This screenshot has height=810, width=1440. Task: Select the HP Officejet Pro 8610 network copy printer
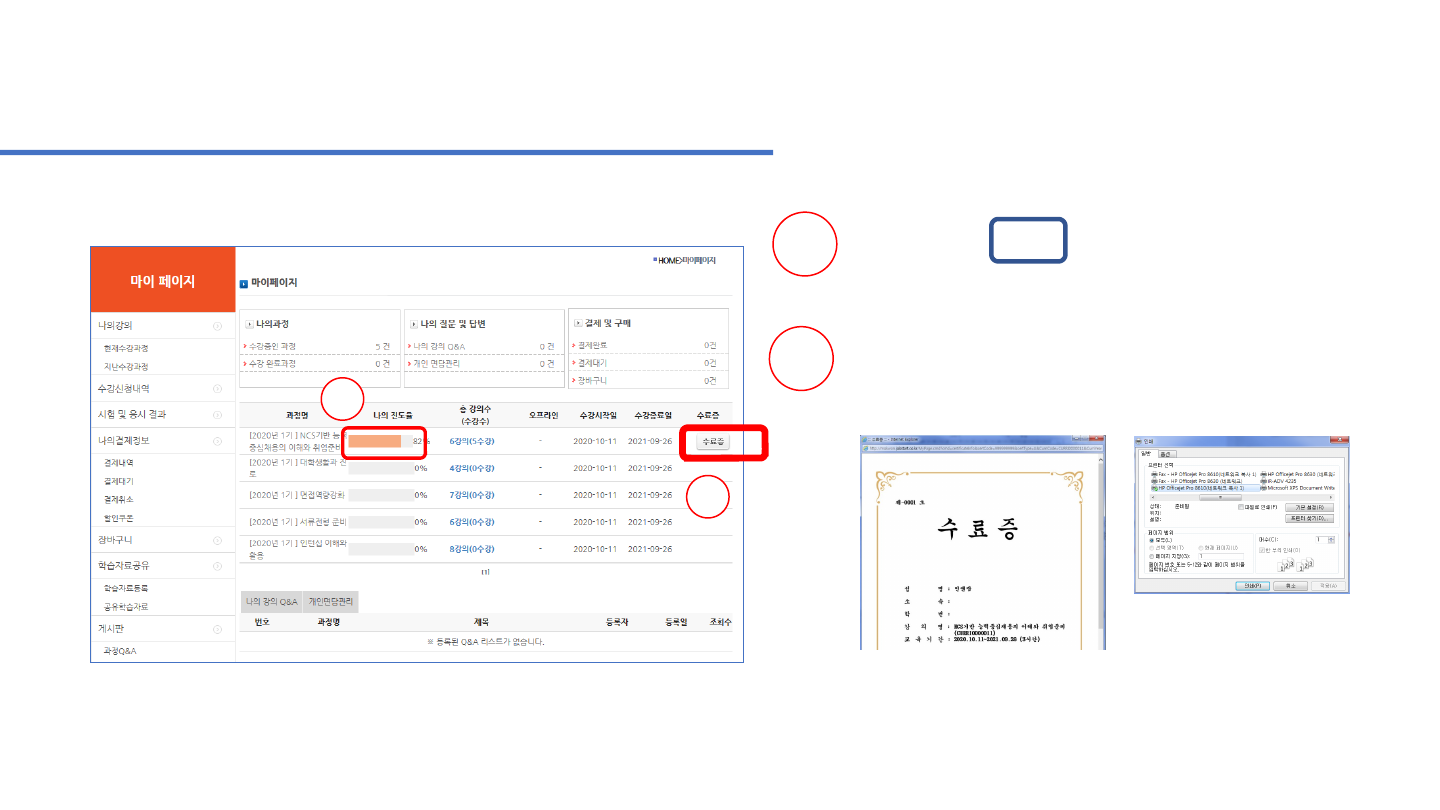pyautogui.click(x=1202, y=487)
